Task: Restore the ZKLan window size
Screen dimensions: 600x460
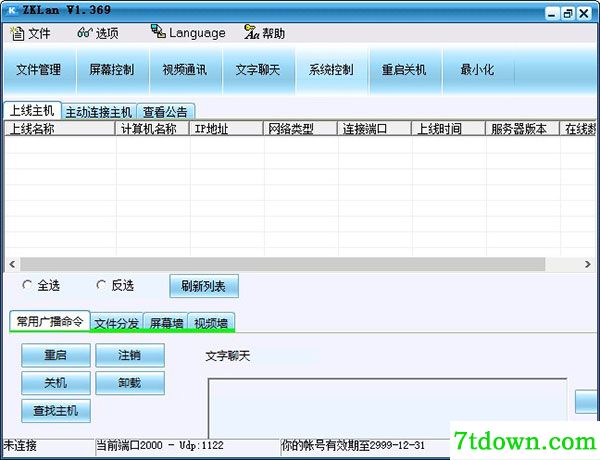Action: coord(568,14)
